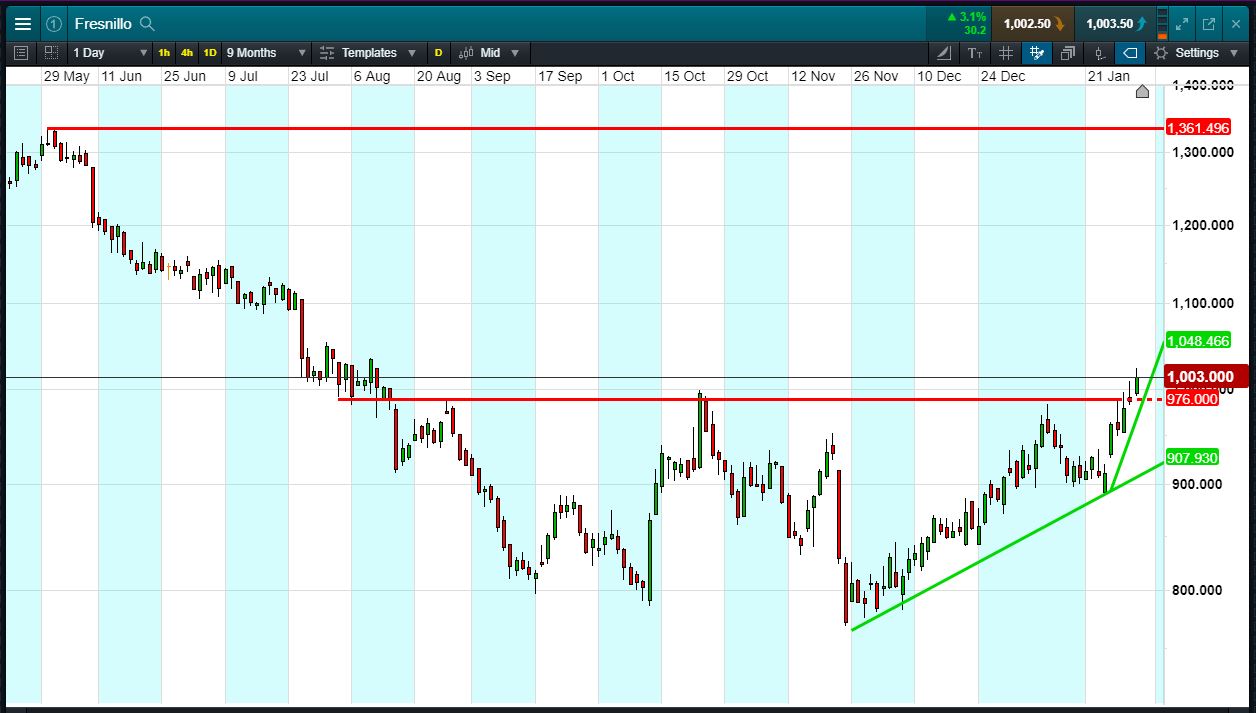The width and height of the screenshot is (1256, 713).
Task: Select the 1D interval shortcut
Action: coord(210,53)
